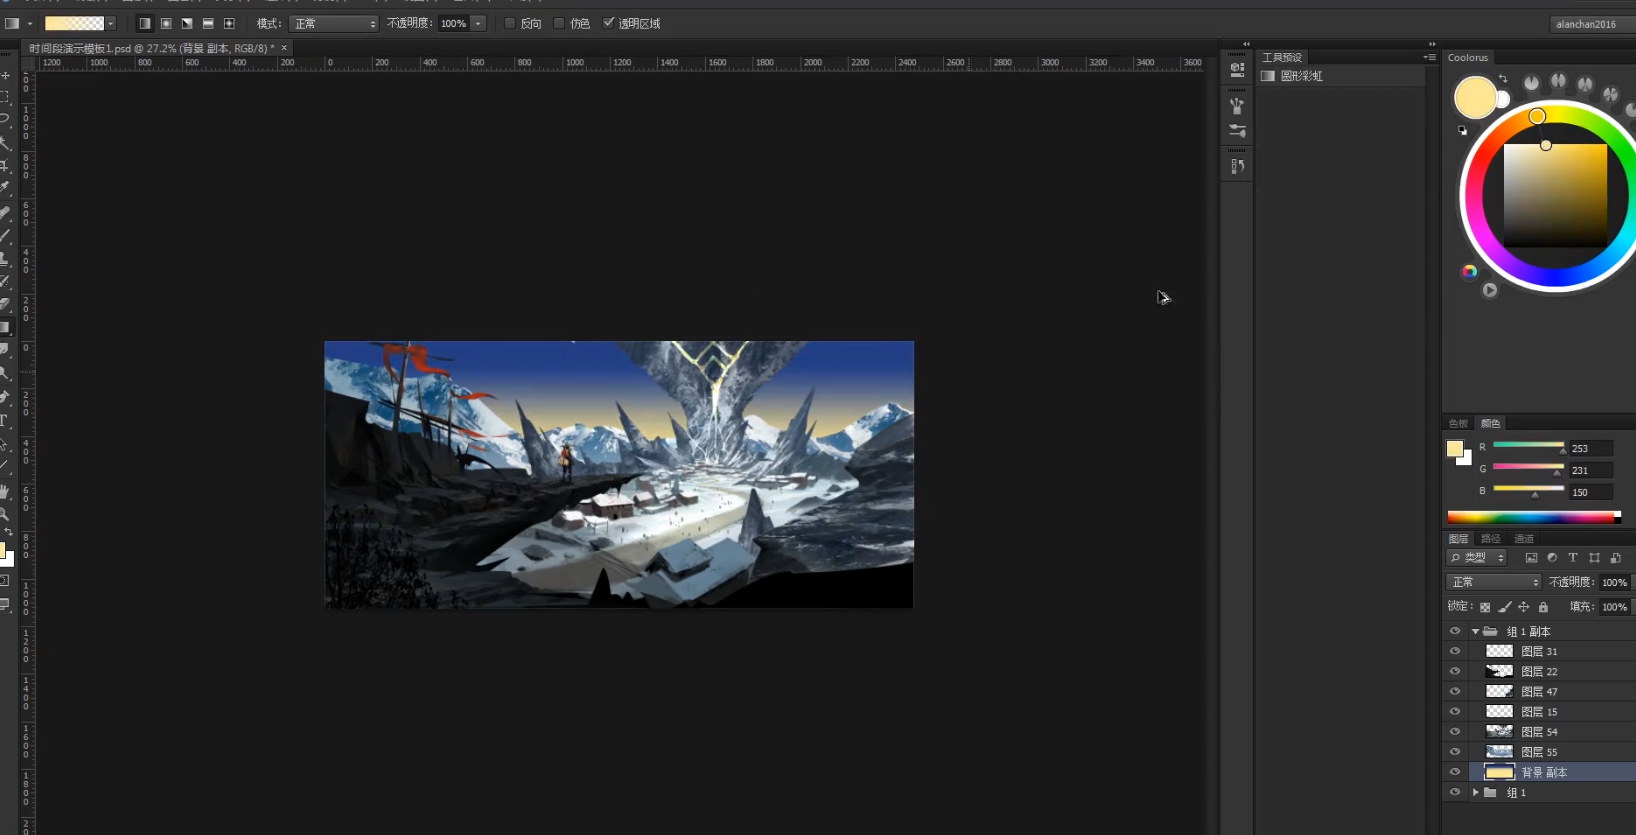Hide the 图层 54 layer

click(x=1455, y=731)
